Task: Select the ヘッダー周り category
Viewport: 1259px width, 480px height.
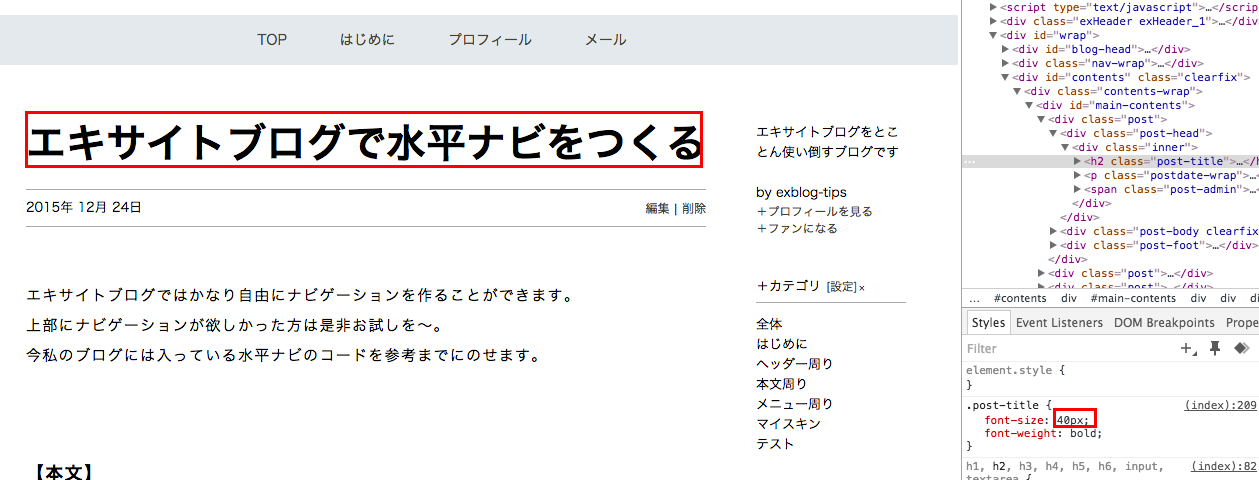Action: click(795, 364)
